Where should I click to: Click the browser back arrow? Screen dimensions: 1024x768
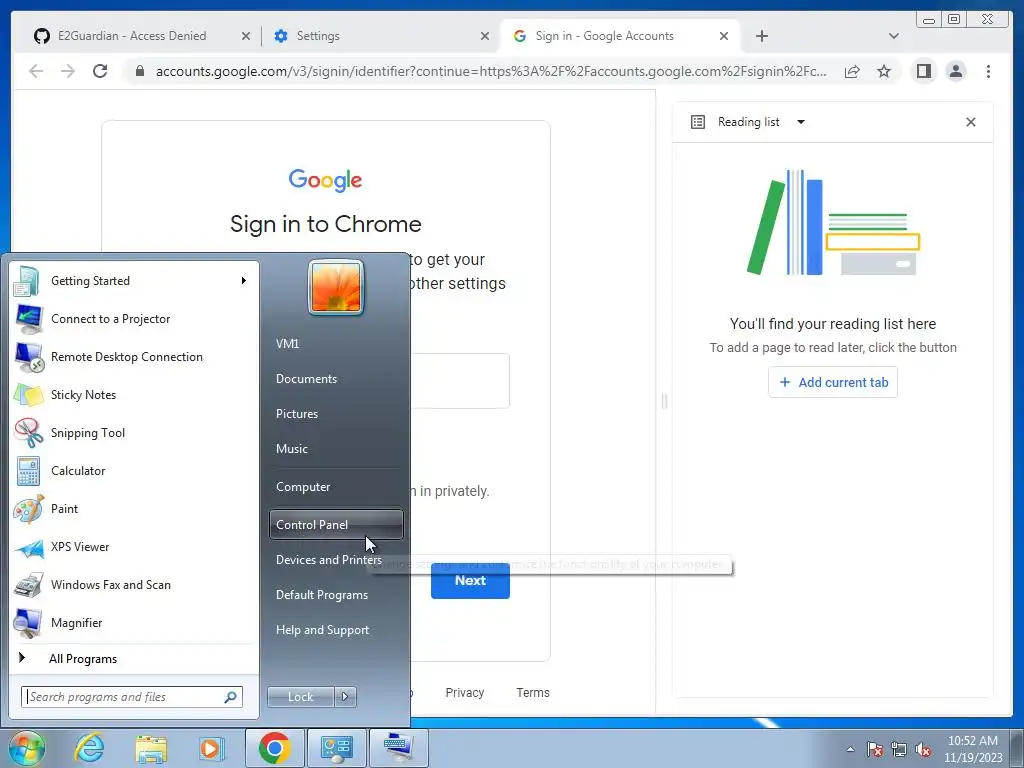pyautogui.click(x=36, y=71)
